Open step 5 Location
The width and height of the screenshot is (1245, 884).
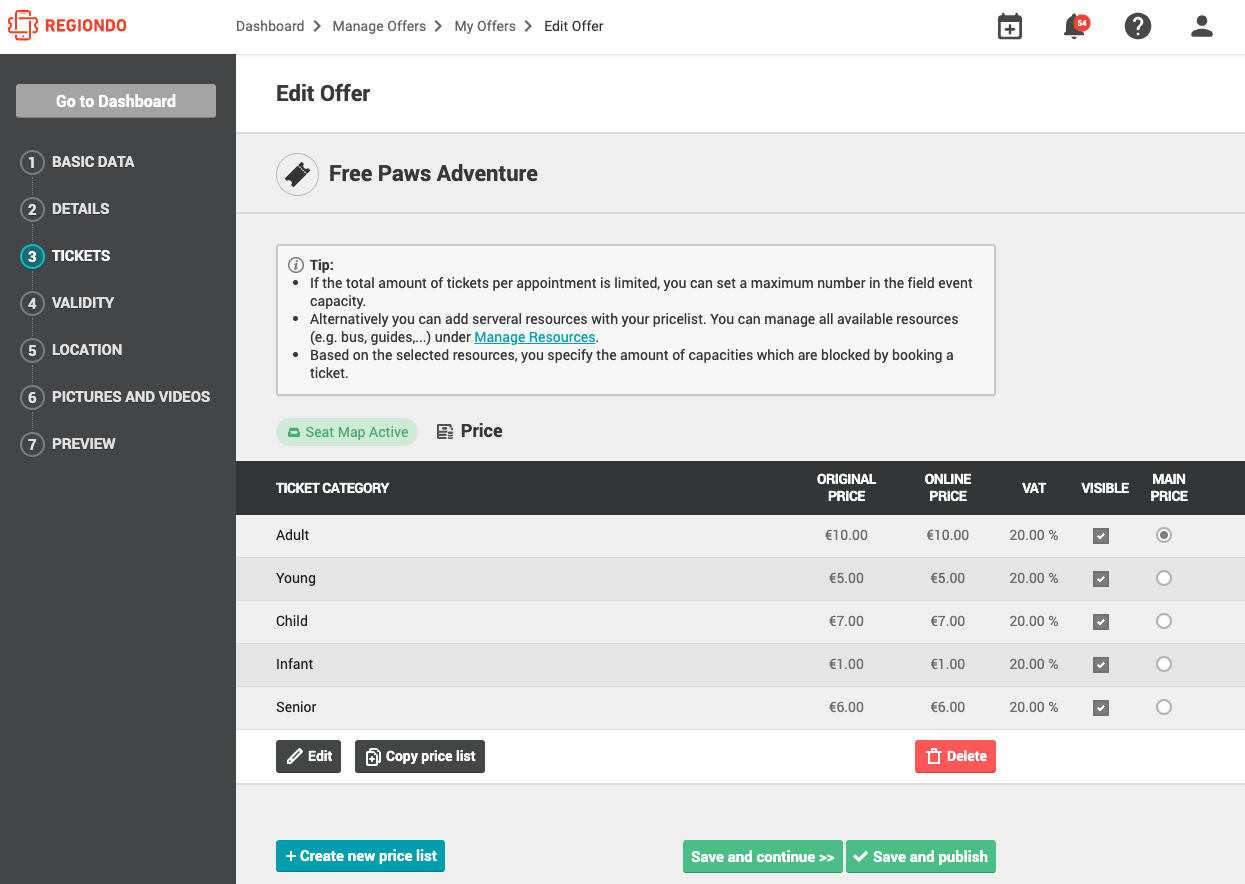pos(72,350)
